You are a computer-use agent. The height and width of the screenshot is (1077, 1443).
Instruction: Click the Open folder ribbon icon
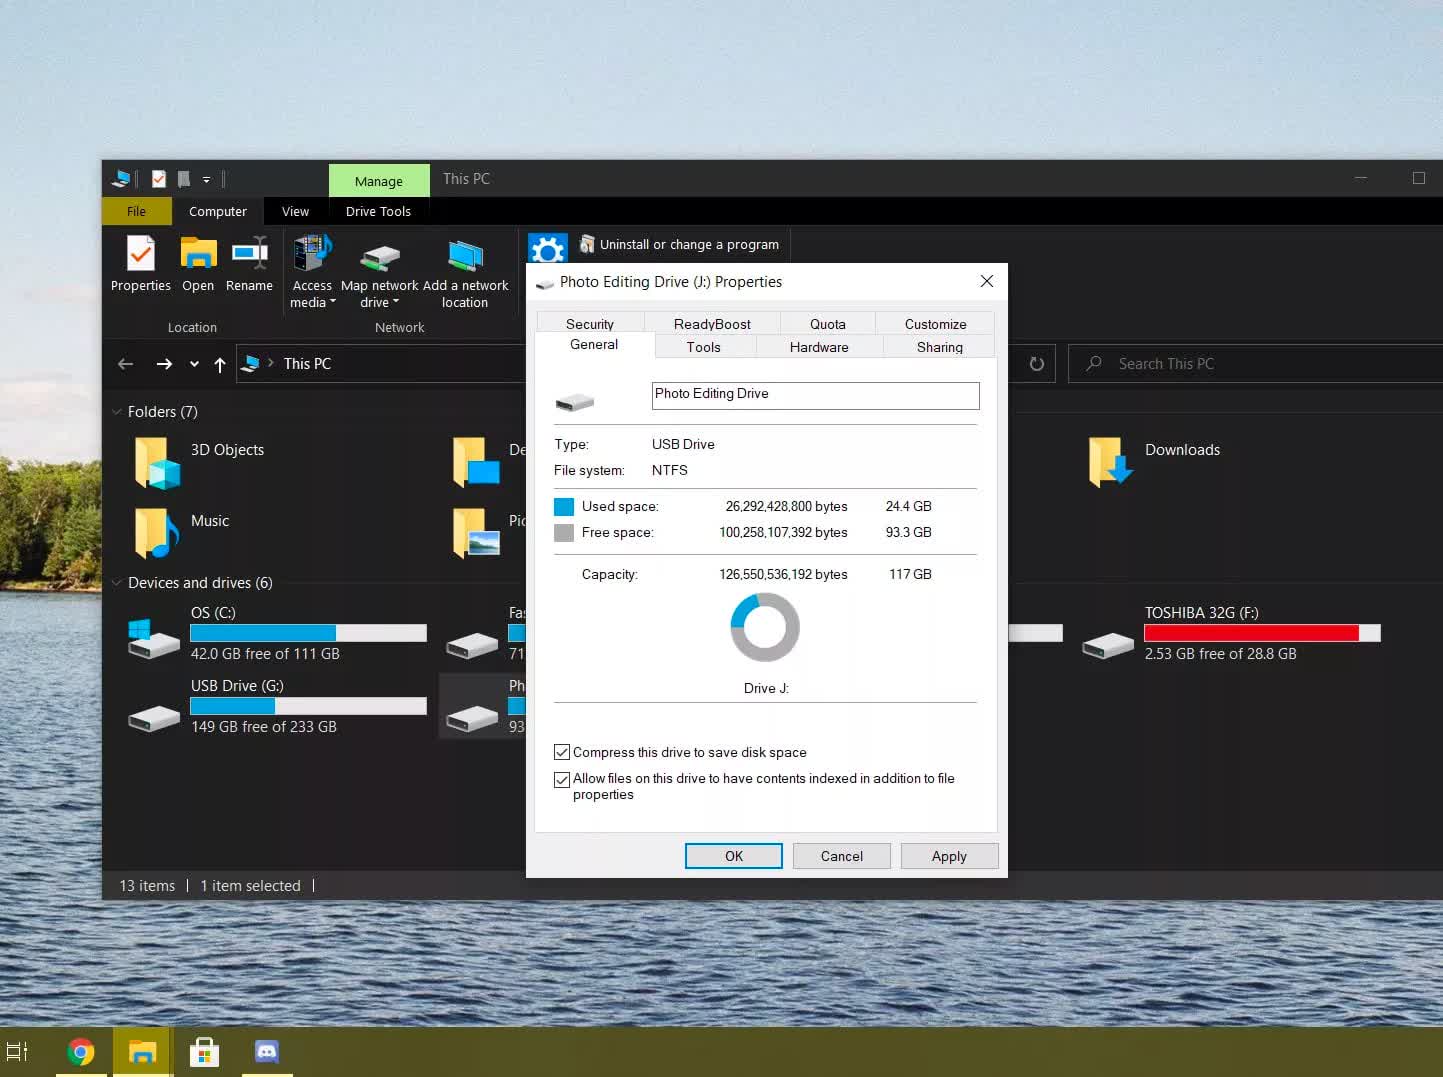198,255
